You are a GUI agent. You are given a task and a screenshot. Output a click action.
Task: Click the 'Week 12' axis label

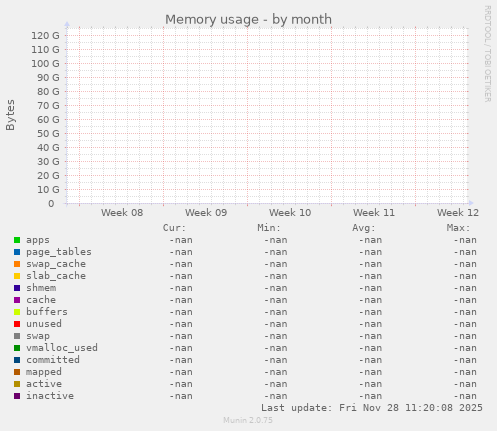tap(458, 213)
